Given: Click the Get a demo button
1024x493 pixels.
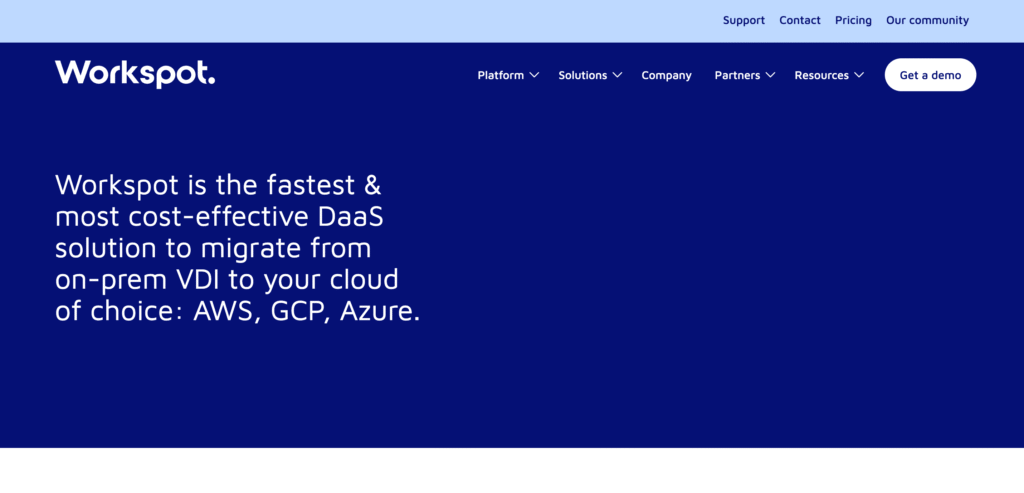Looking at the screenshot, I should (x=930, y=75).
